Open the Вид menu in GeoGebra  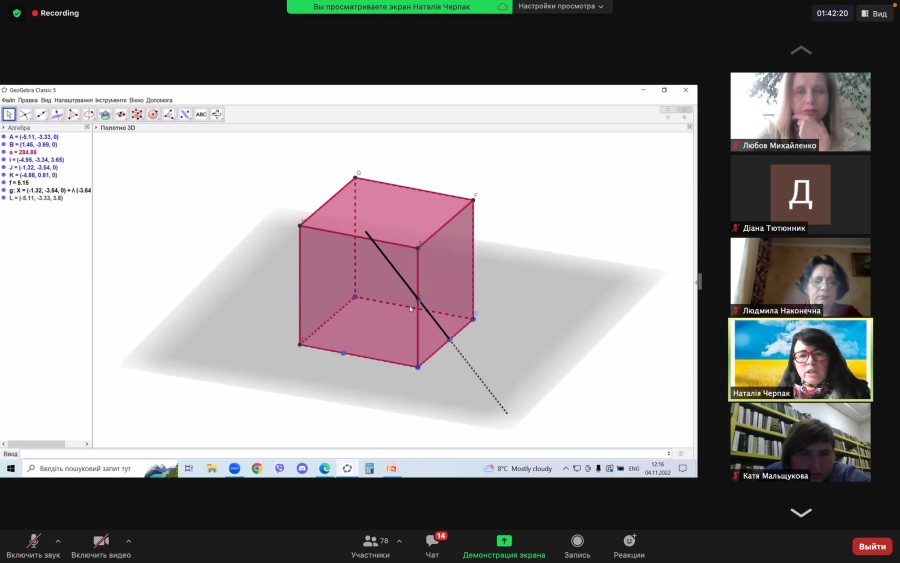[46, 100]
